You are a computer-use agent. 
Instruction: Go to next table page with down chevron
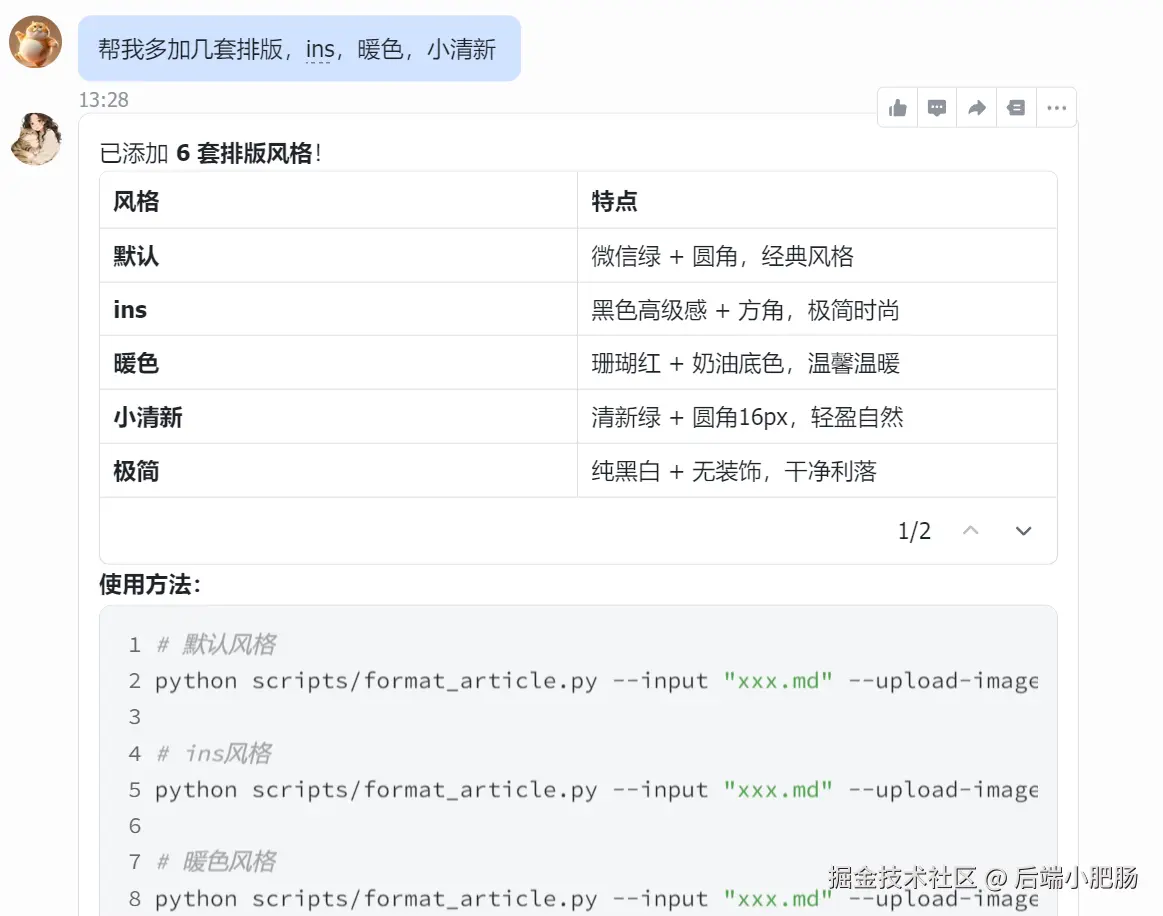tap(1023, 531)
